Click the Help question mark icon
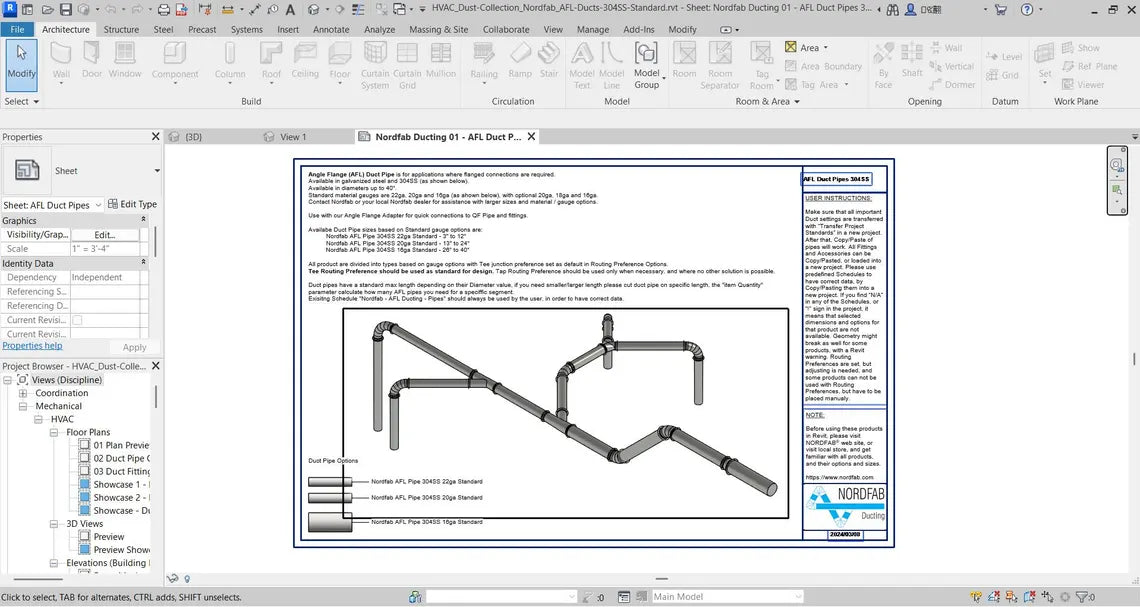This screenshot has width=1140, height=607. point(1027,9)
